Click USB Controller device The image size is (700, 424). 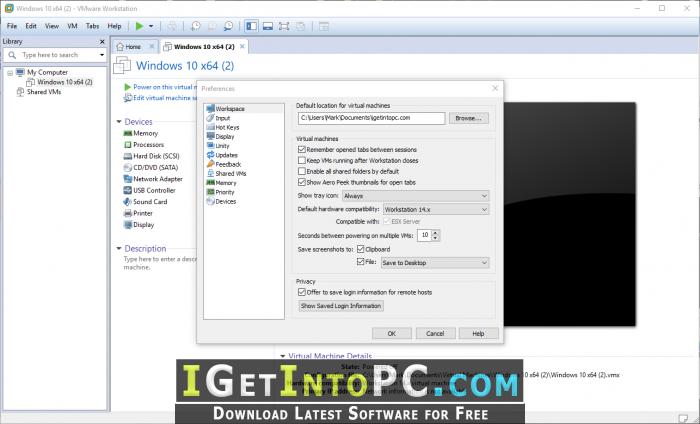(x=150, y=190)
